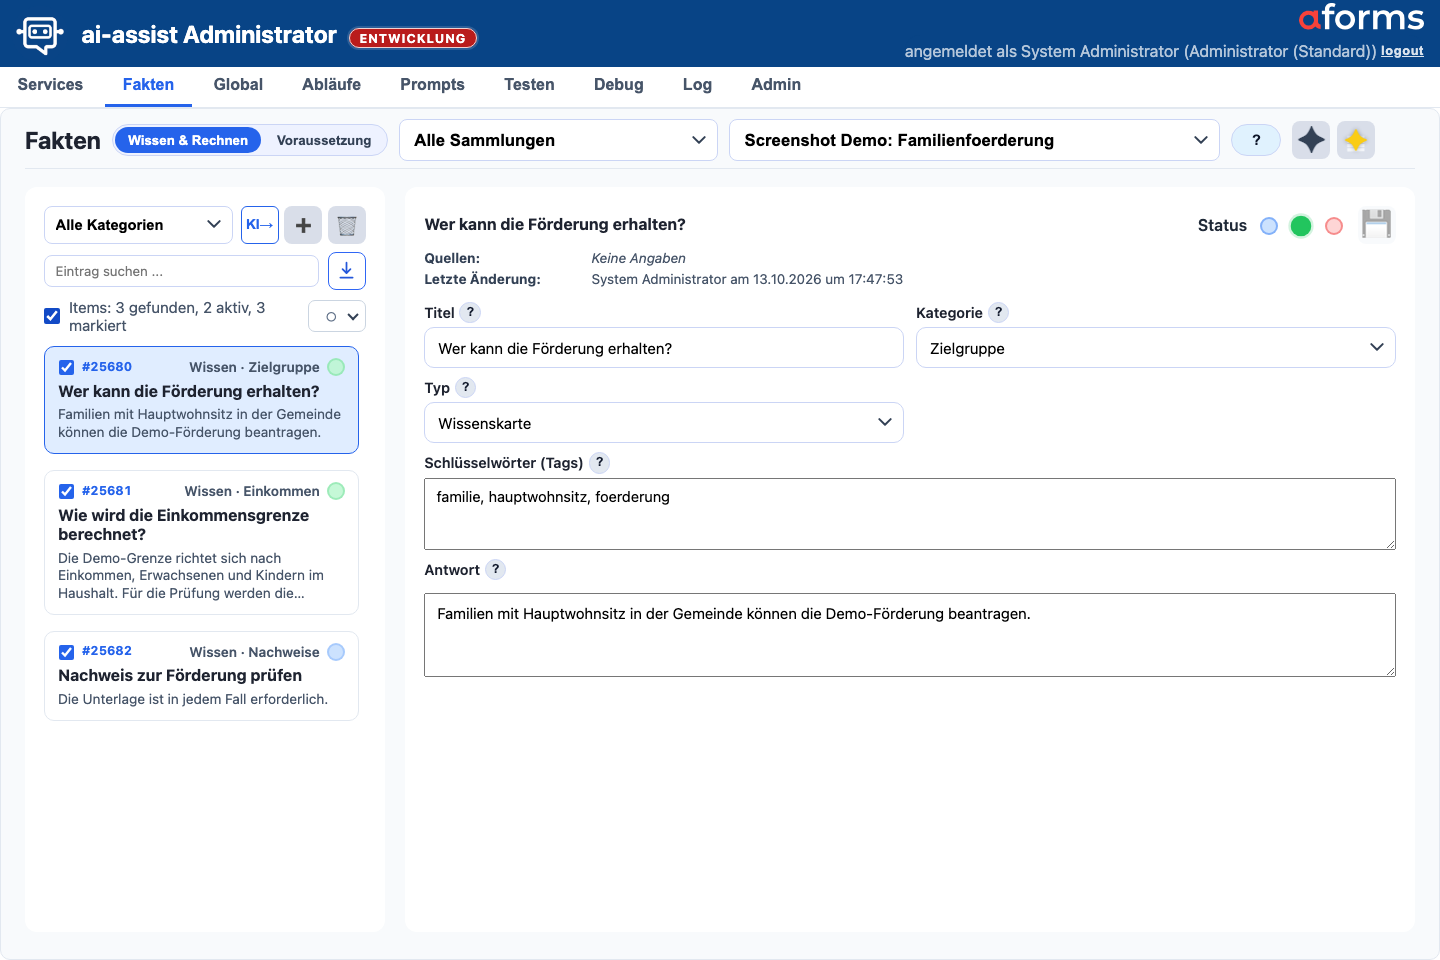This screenshot has height=960, width=1440.
Task: Open the Typ Wissenskarte dropdown
Action: 664,423
